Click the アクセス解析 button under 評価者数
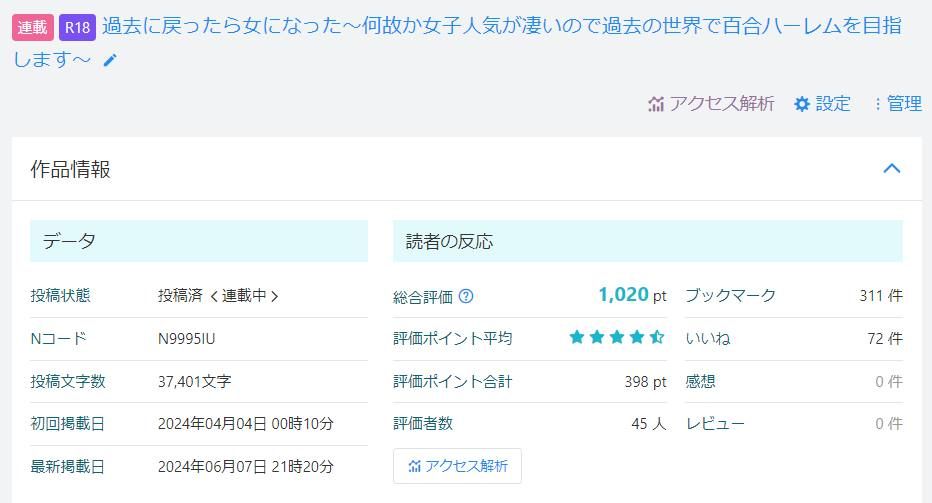The image size is (932, 503). [457, 466]
